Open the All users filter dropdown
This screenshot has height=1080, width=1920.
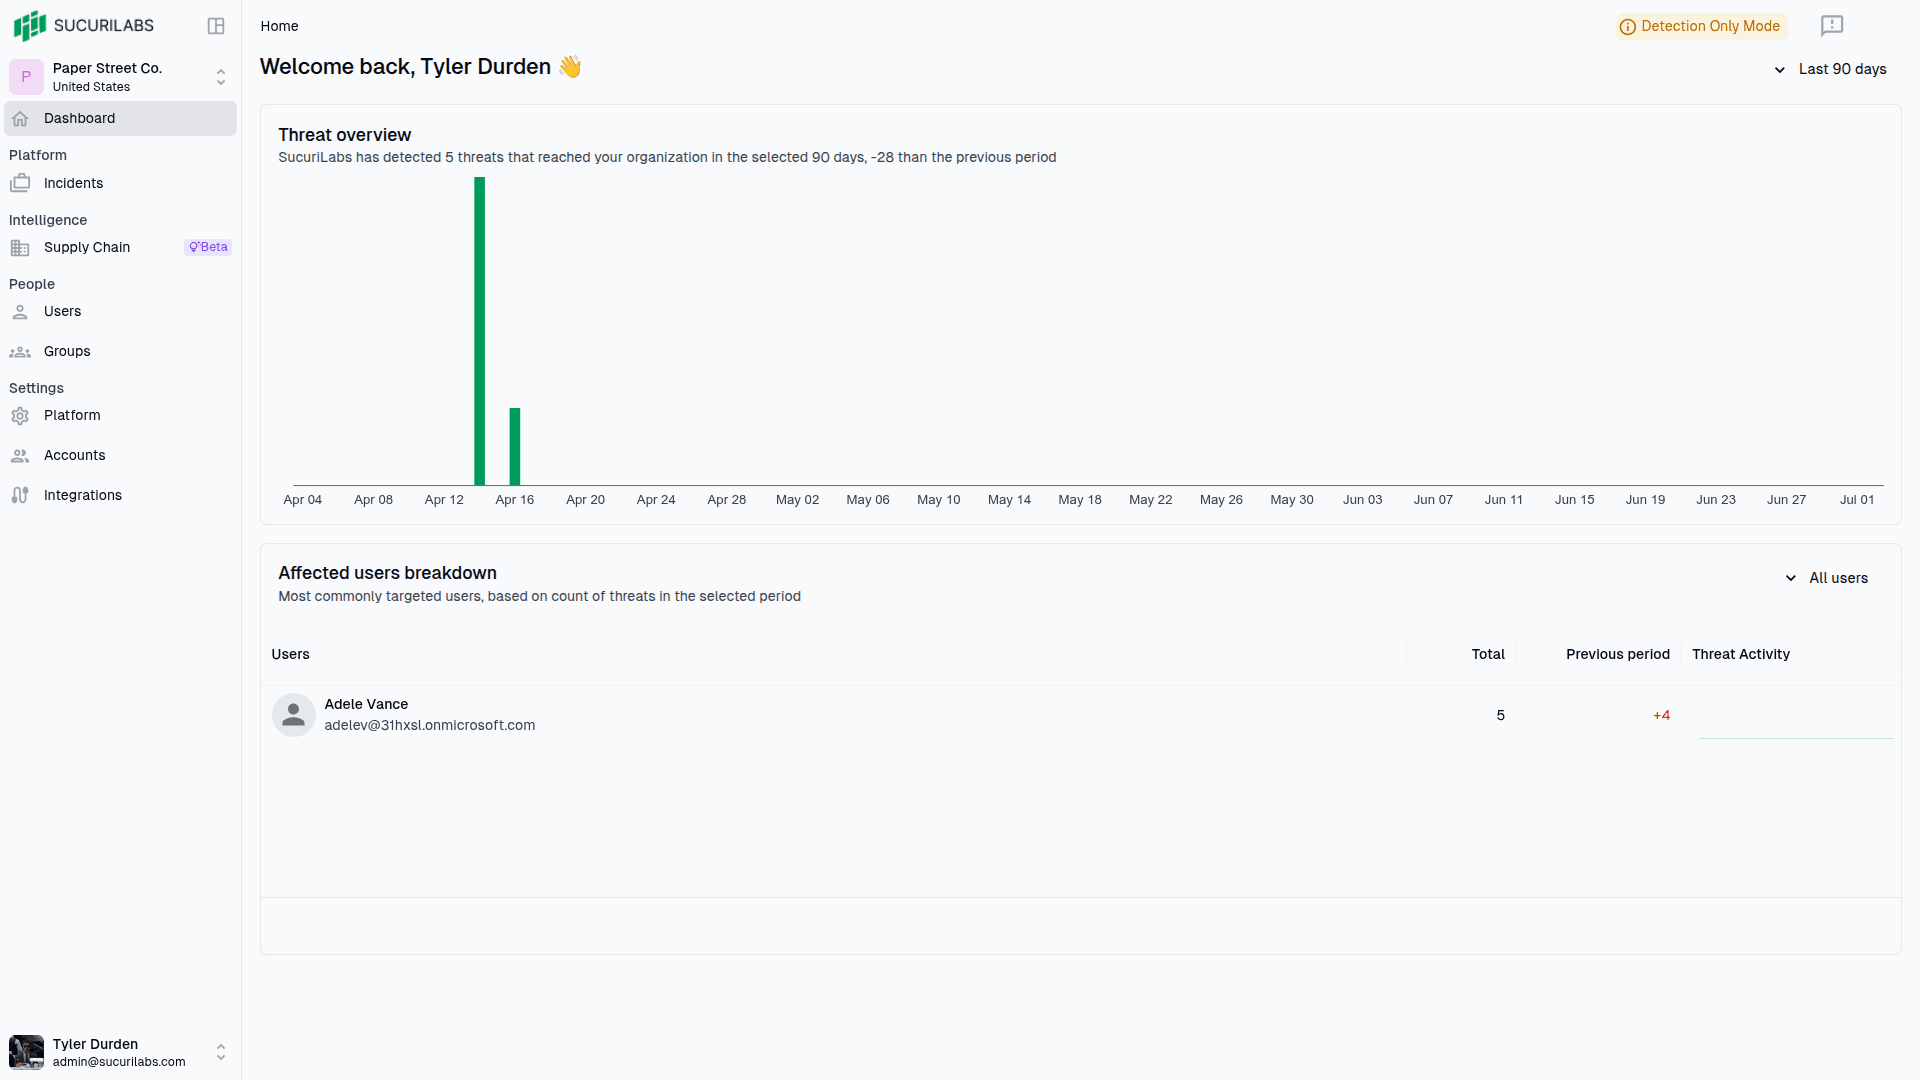pyautogui.click(x=1827, y=578)
